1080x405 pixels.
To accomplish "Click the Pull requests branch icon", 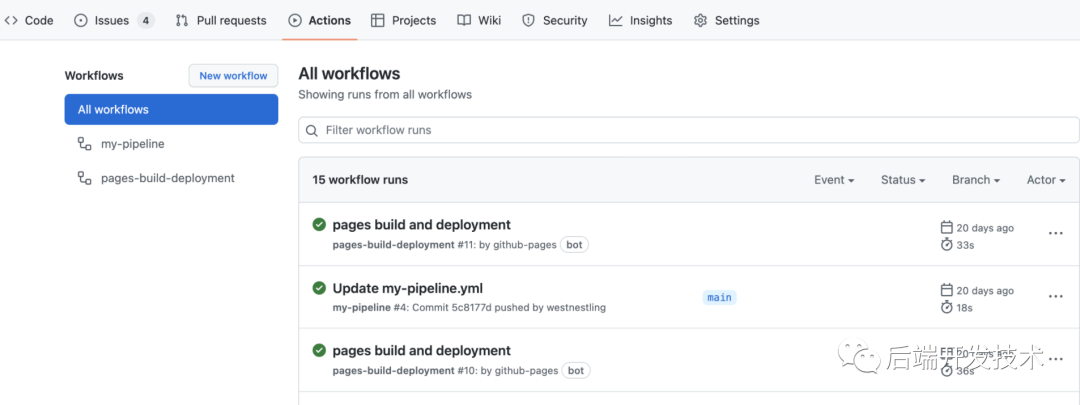I will click(x=182, y=21).
